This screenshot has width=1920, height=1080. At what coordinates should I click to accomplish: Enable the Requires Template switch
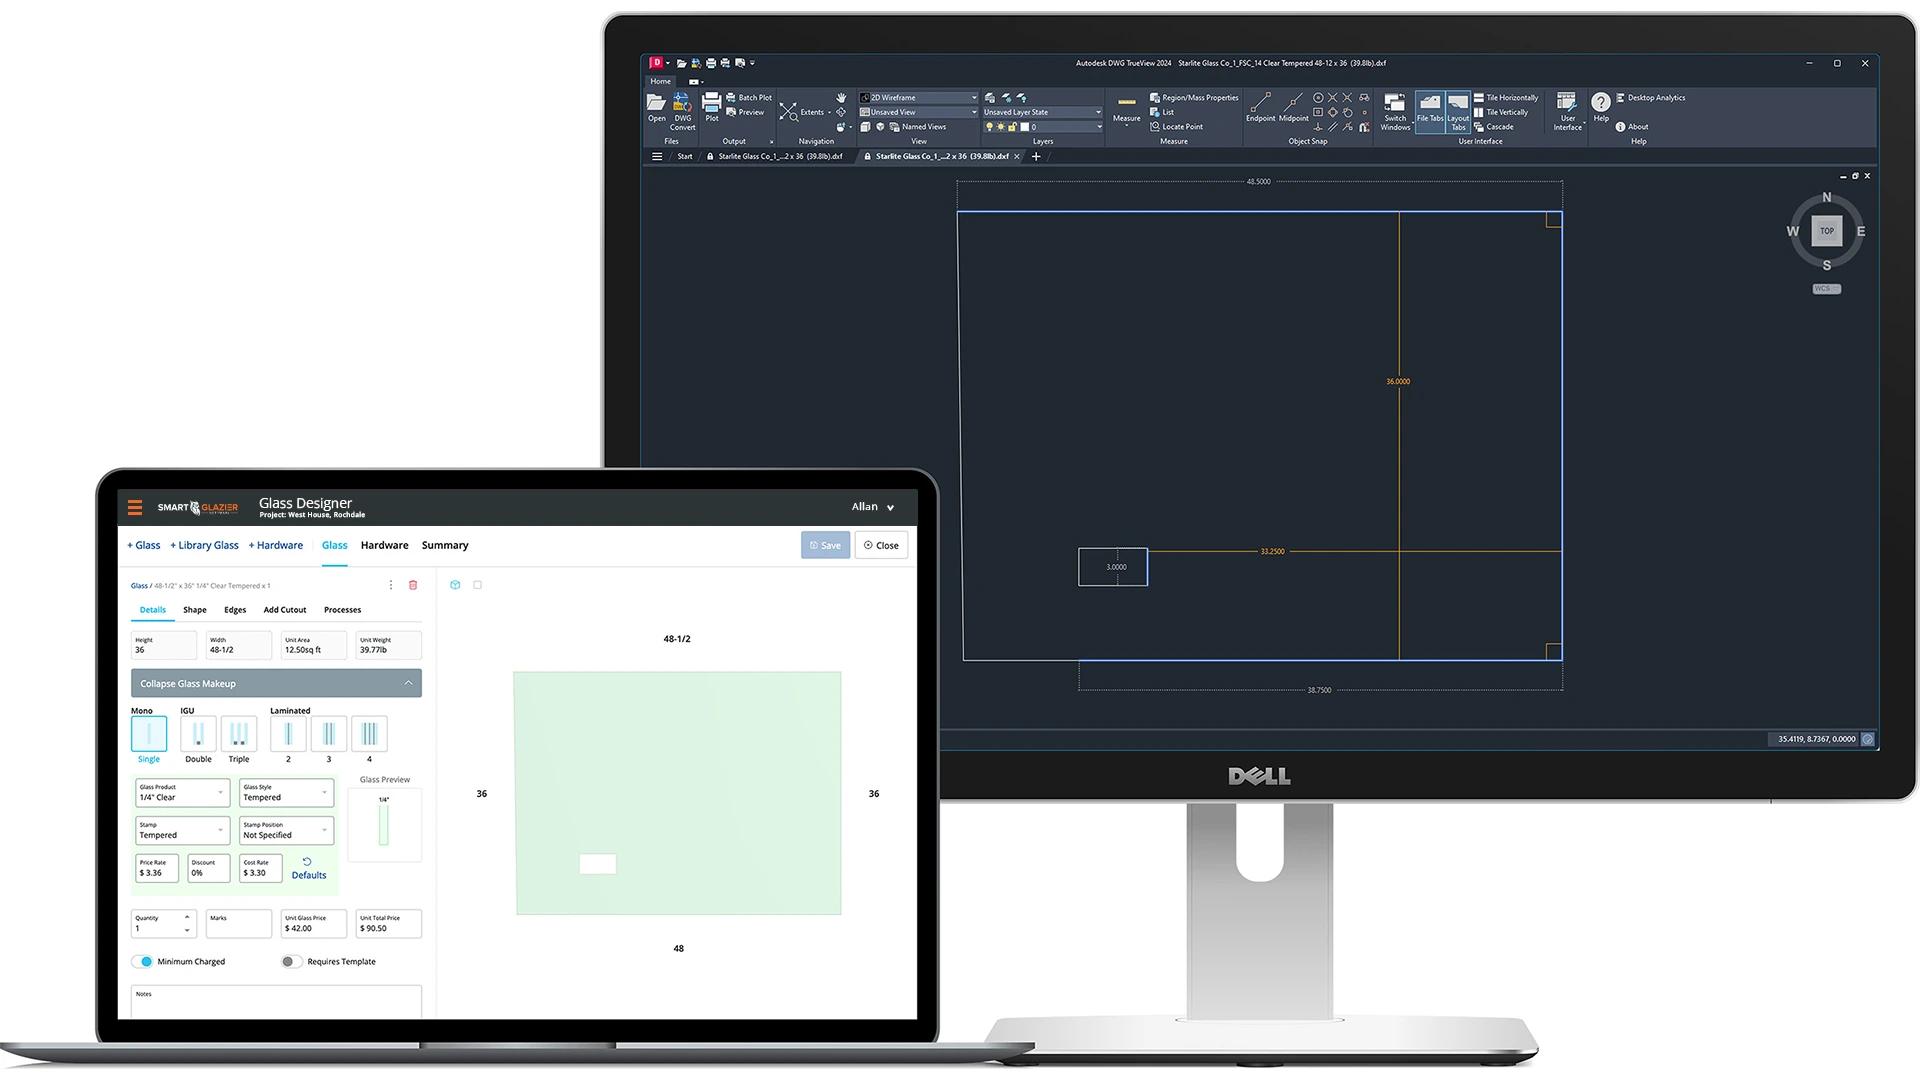pos(290,962)
